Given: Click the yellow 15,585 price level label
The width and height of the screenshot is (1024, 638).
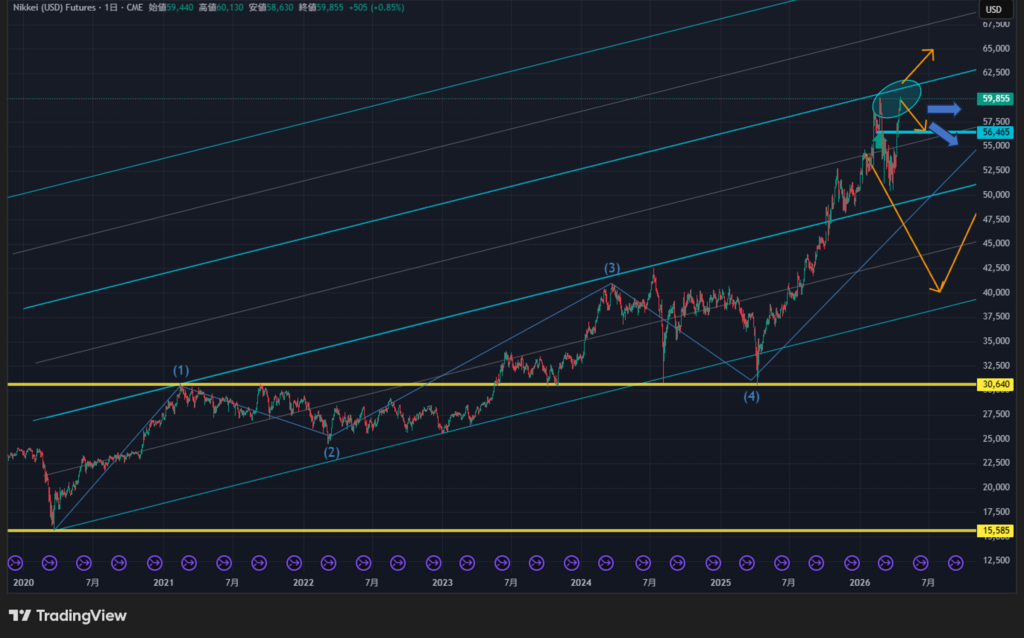Looking at the screenshot, I should point(997,530).
